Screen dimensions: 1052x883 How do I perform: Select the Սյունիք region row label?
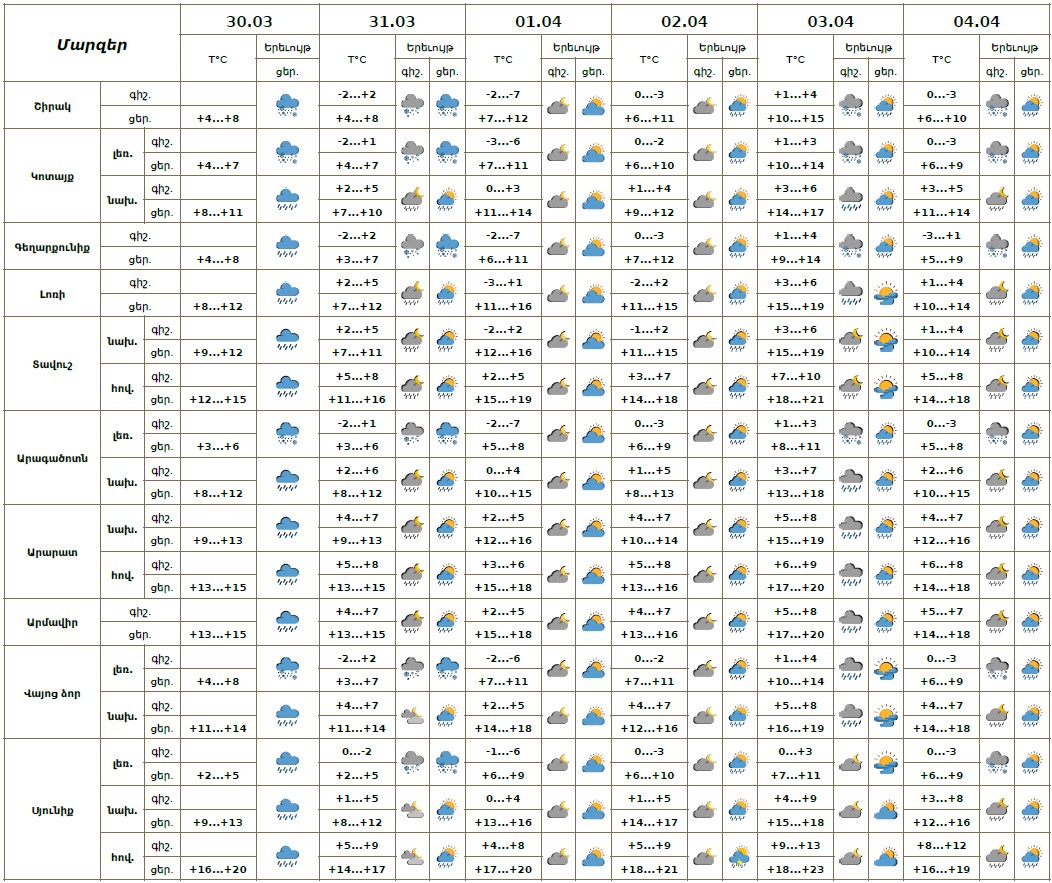(52, 810)
